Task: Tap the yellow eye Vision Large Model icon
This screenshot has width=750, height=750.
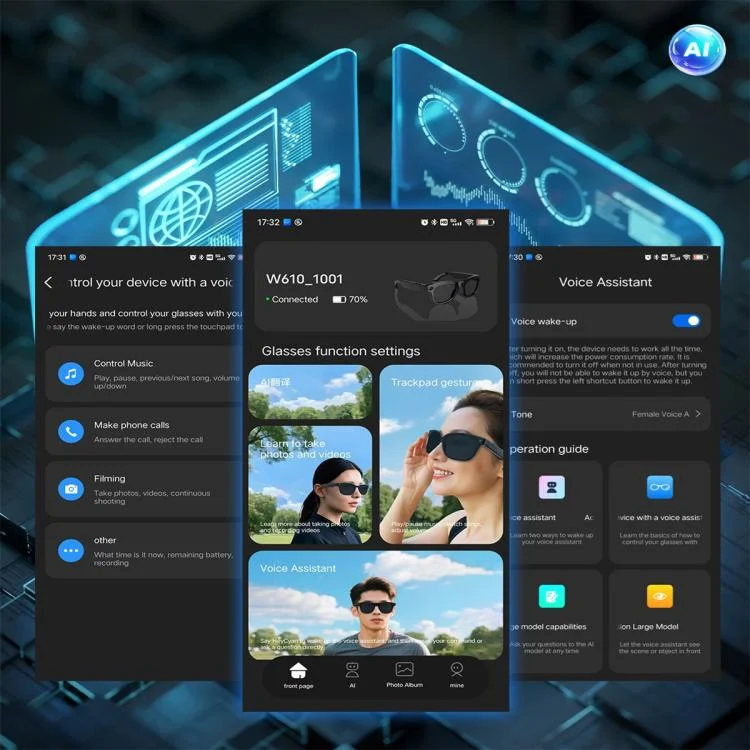Action: click(659, 597)
